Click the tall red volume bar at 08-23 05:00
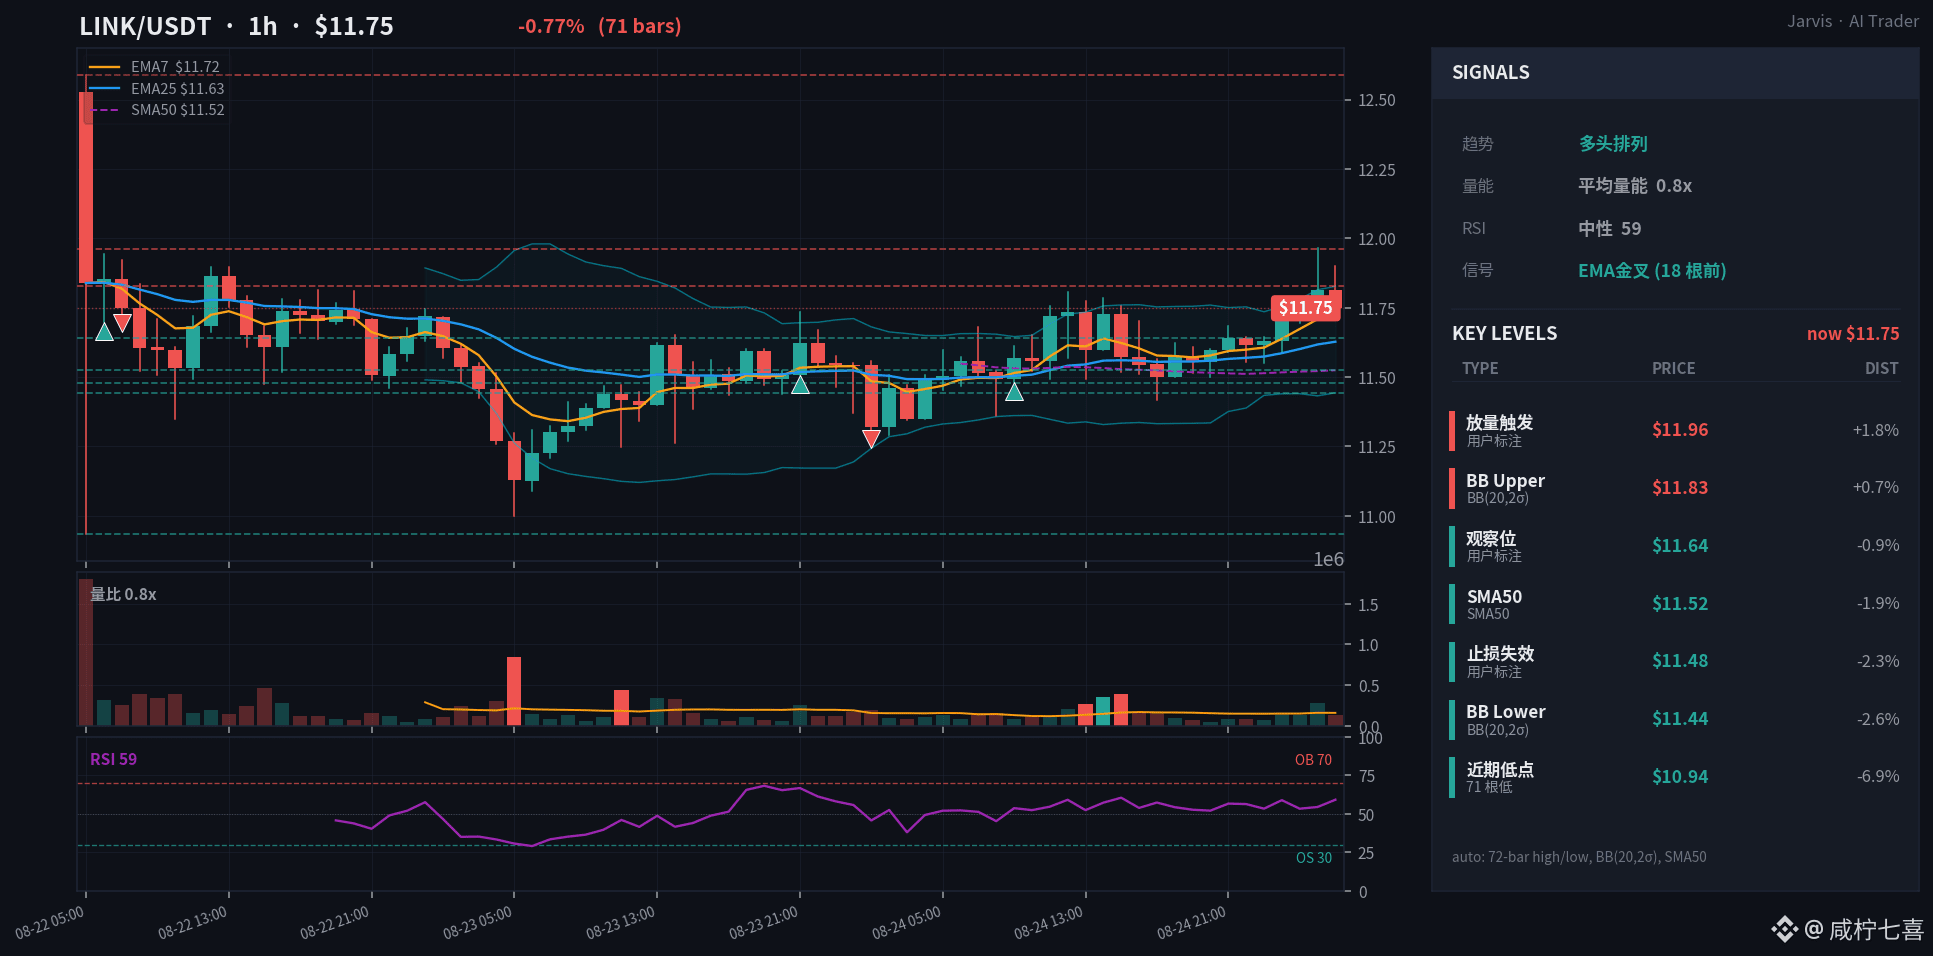The height and width of the screenshot is (956, 1933). [514, 691]
